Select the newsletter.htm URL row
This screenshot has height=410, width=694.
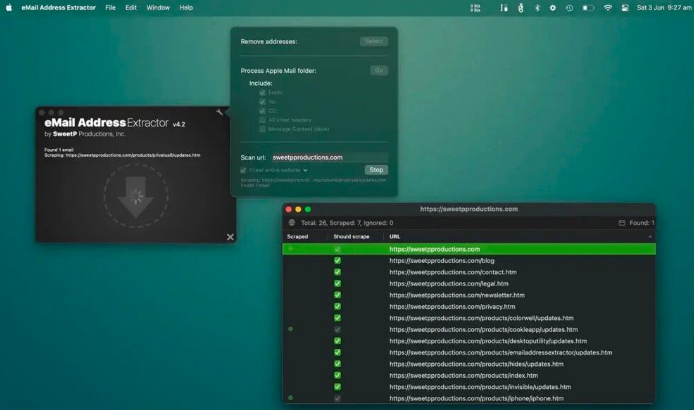[x=469, y=295]
